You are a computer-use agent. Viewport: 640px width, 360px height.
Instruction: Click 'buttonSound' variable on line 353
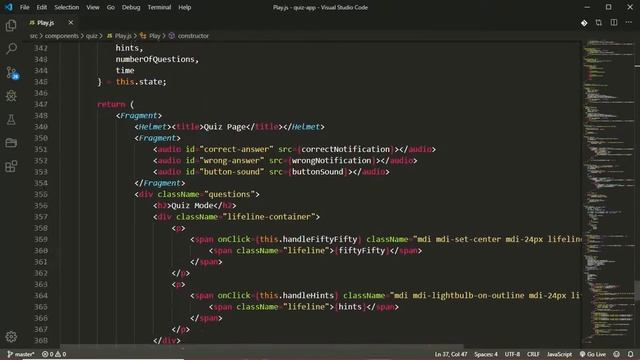318,172
